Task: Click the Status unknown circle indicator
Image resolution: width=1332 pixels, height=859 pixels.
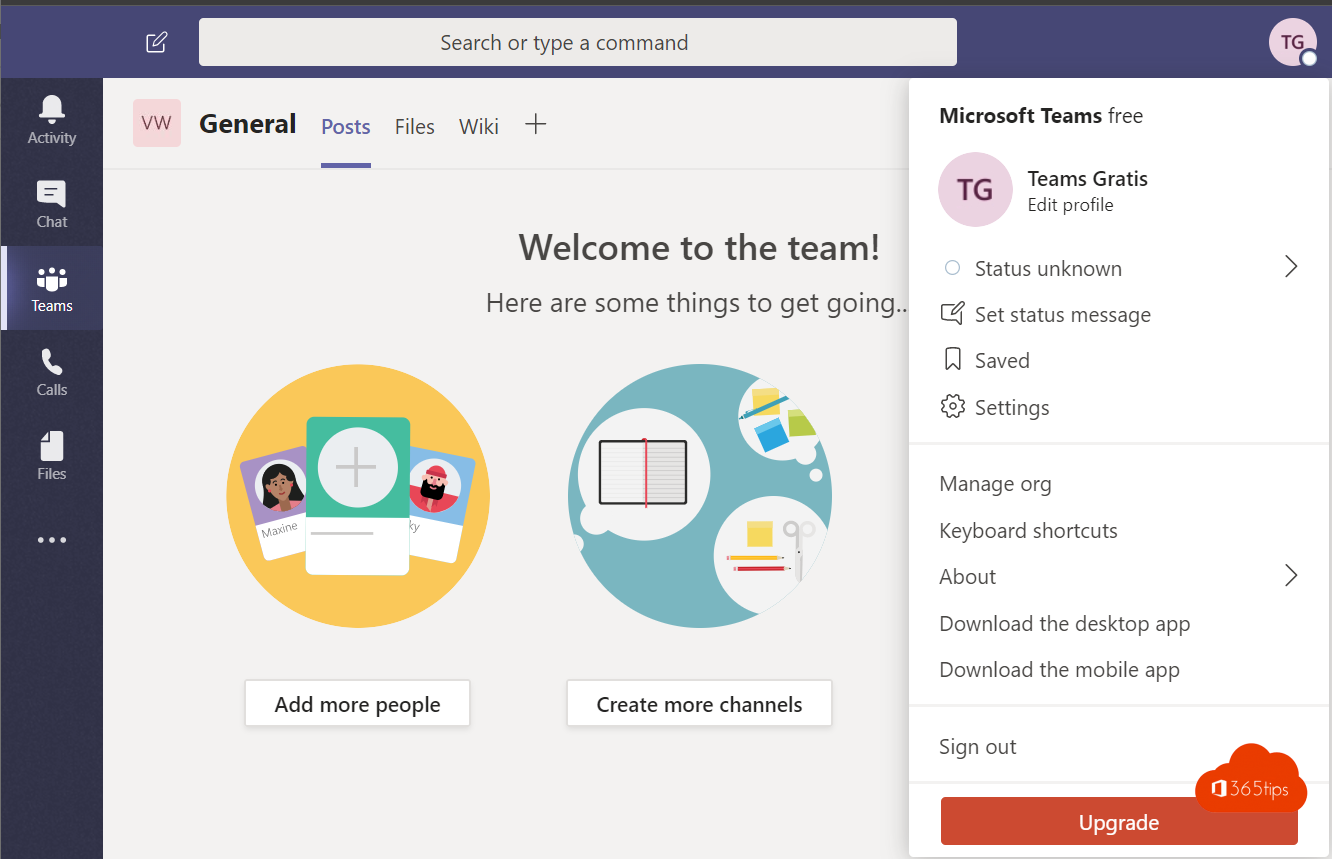Action: pos(953,268)
